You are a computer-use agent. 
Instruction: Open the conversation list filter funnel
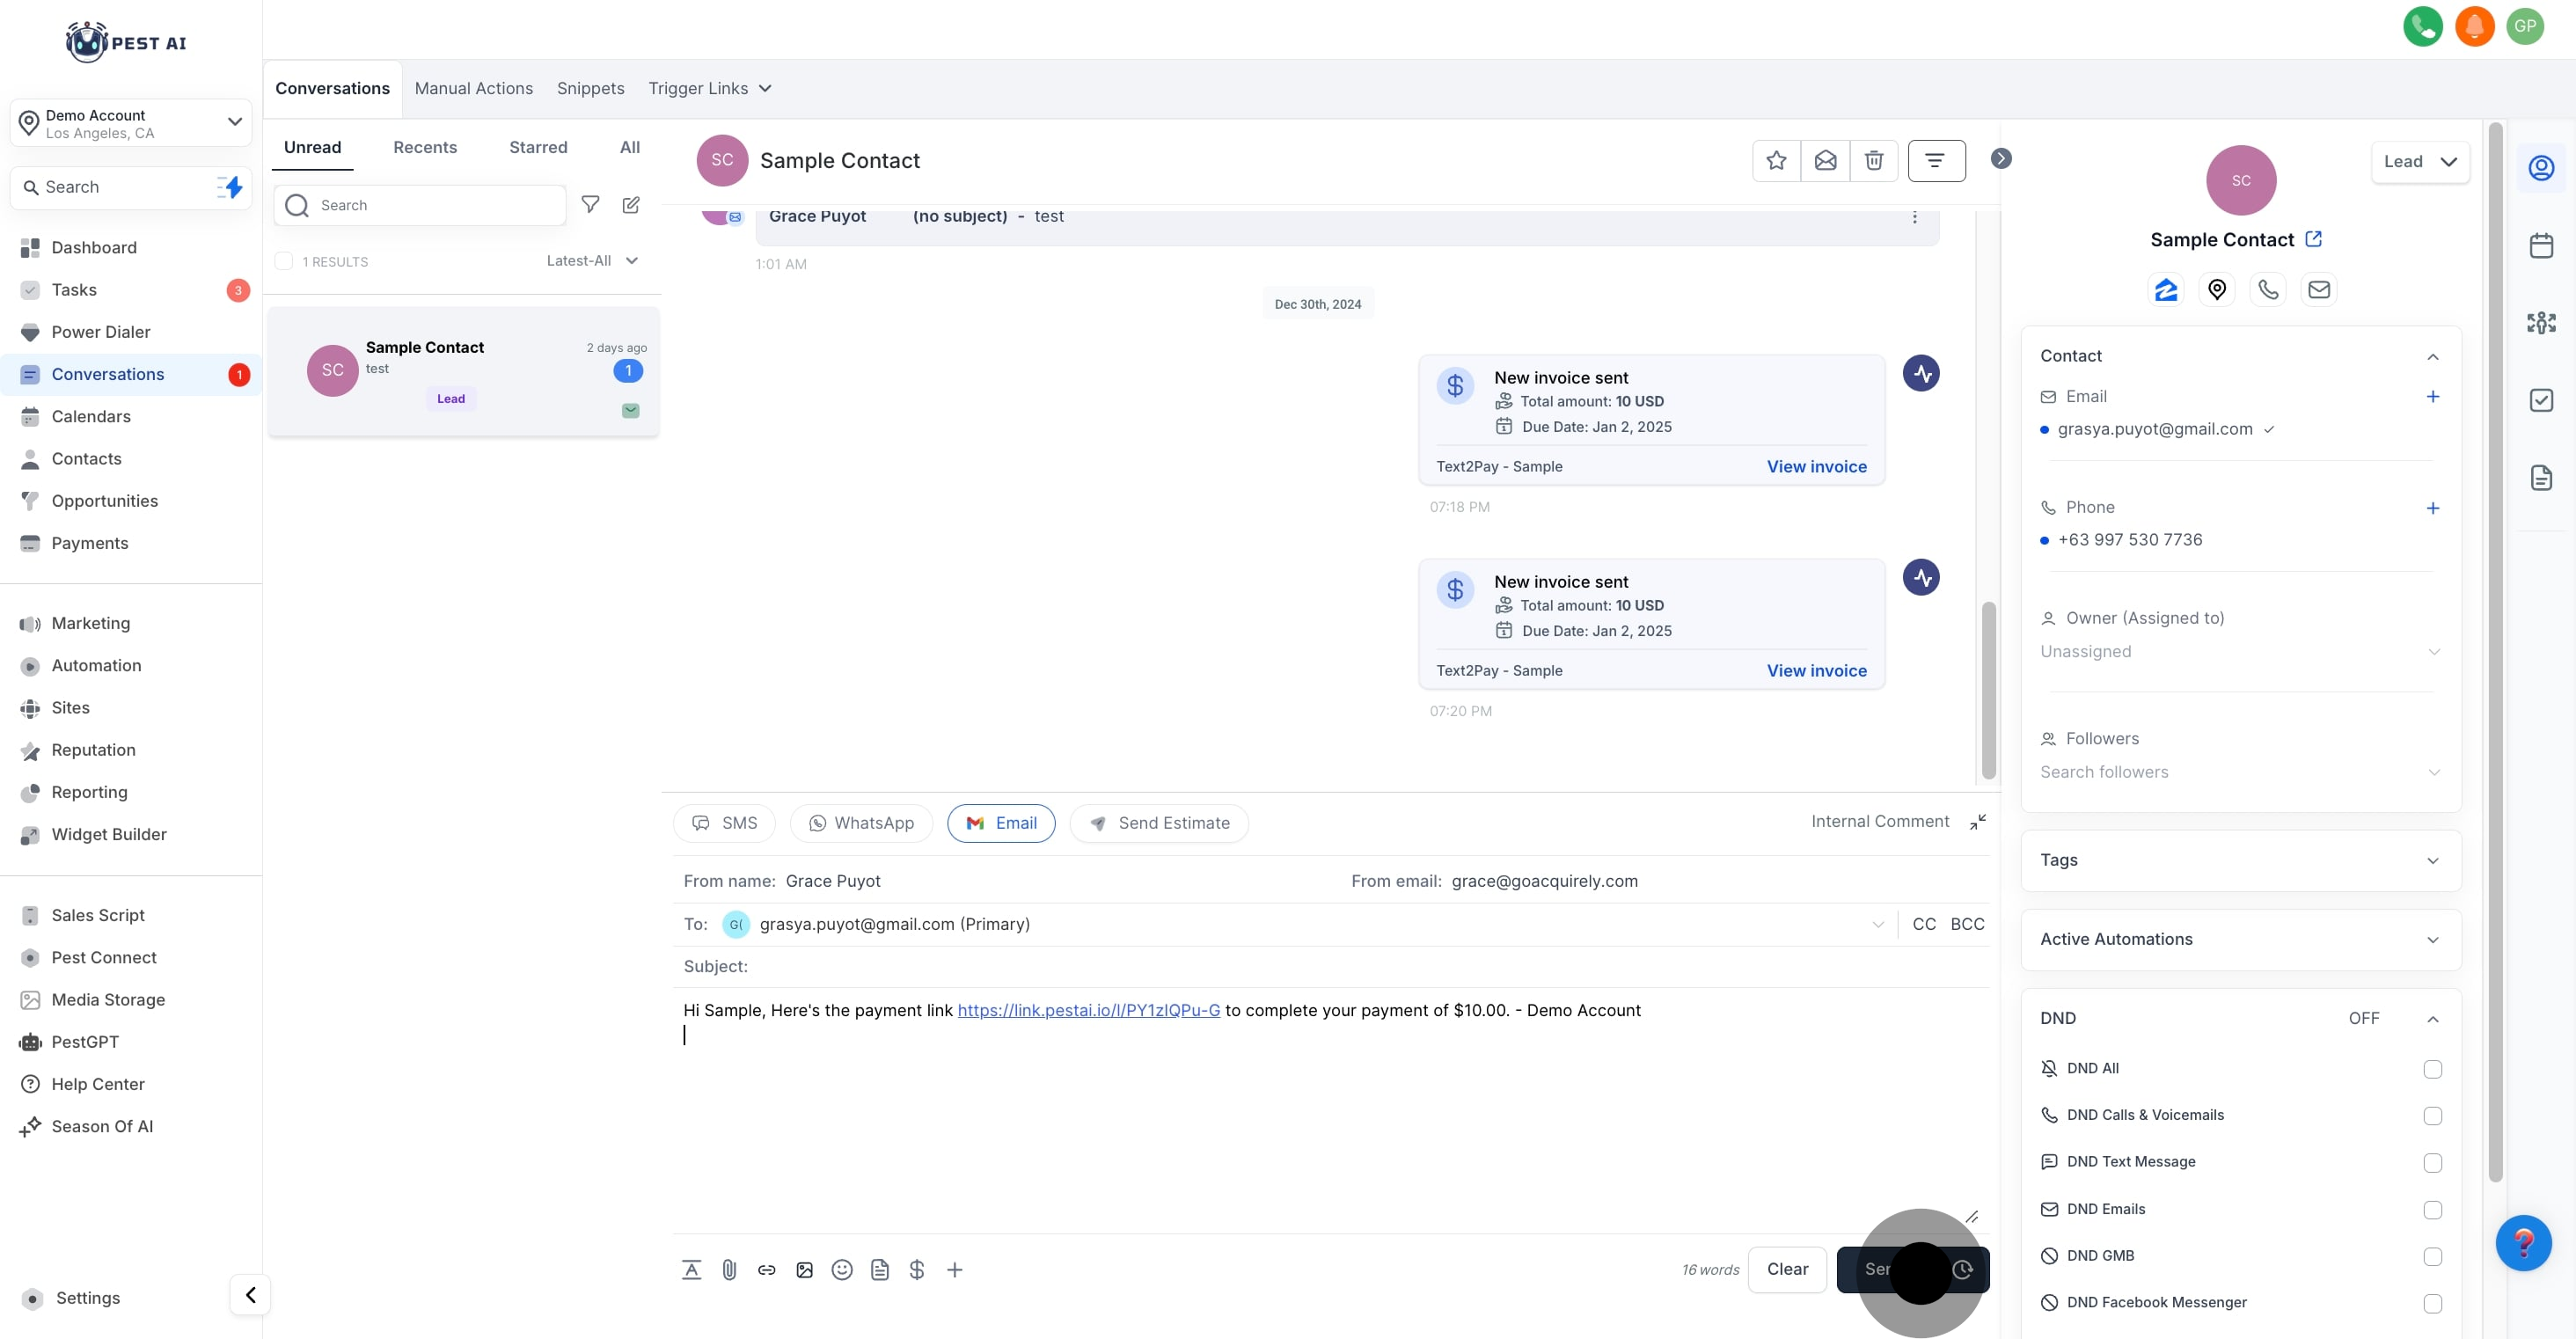(590, 205)
